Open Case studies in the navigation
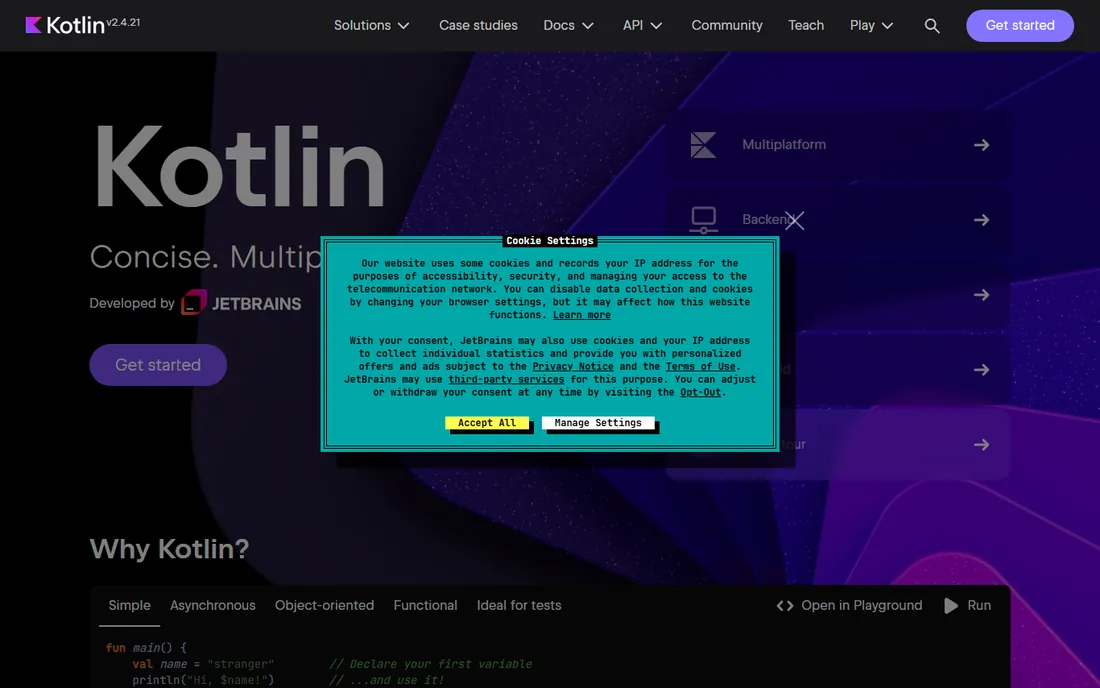 (478, 25)
